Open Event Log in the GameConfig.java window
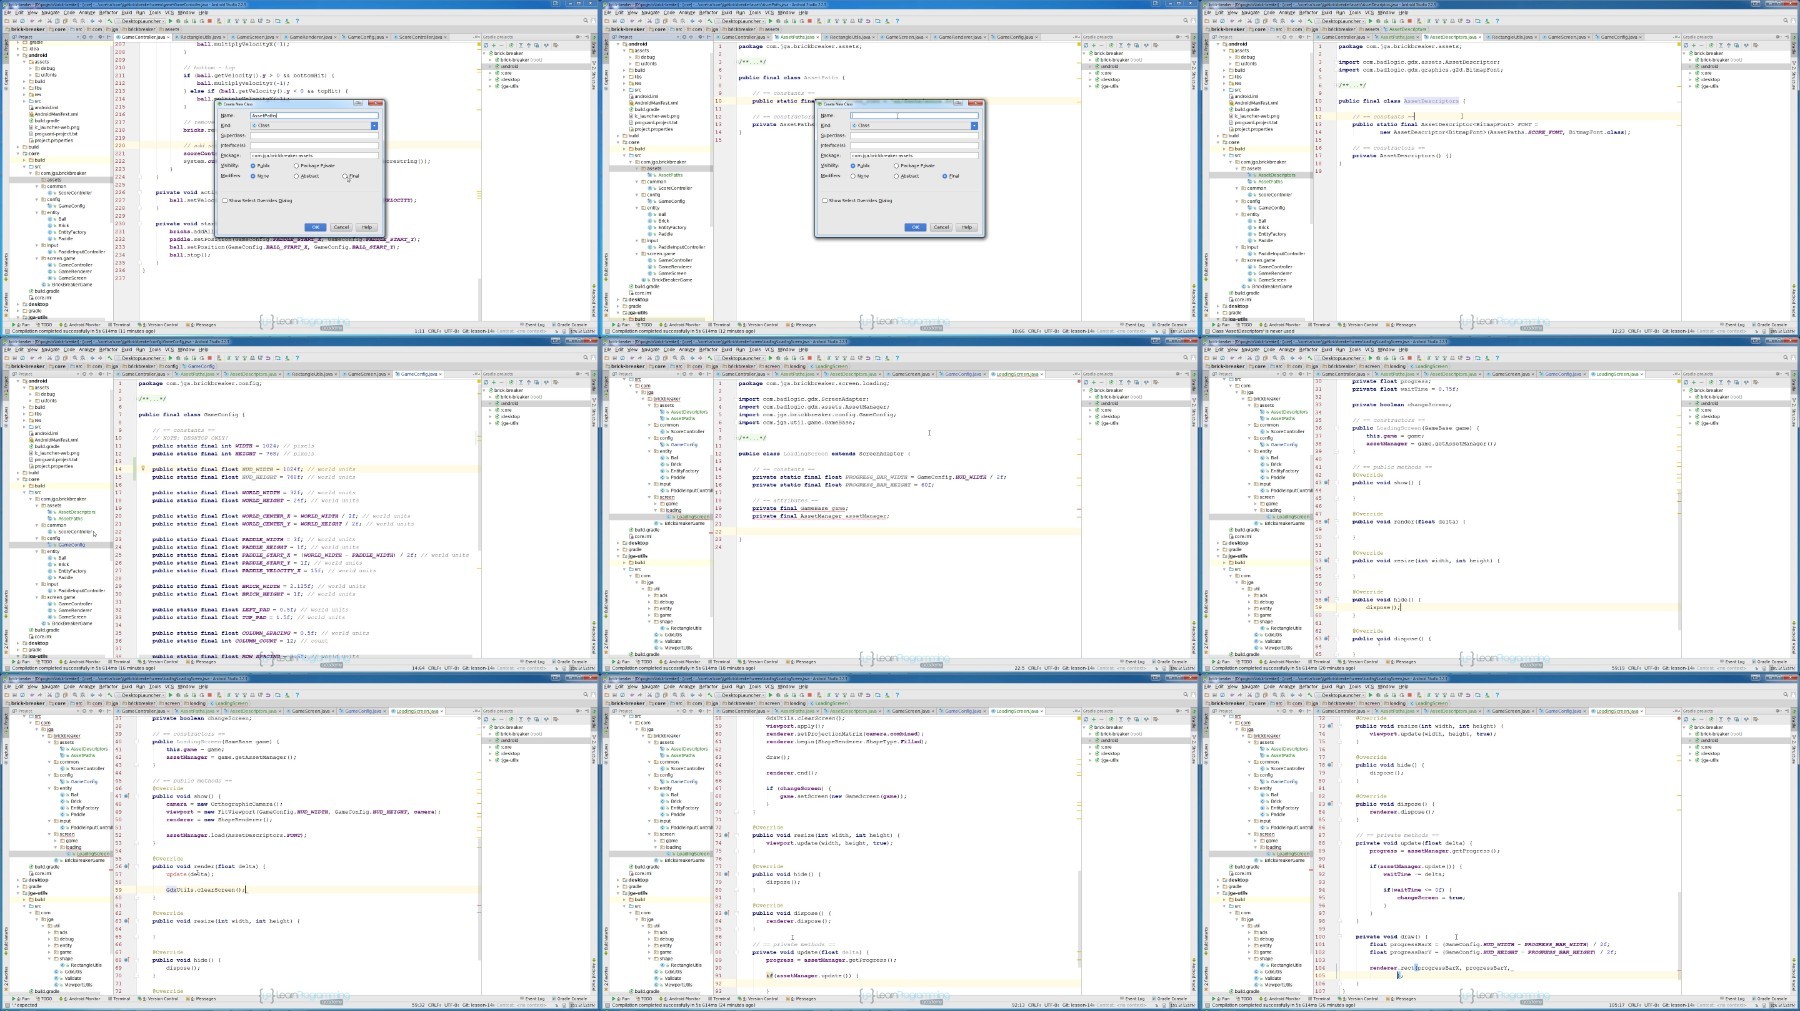Image resolution: width=1800 pixels, height=1011 pixels. coord(534,661)
